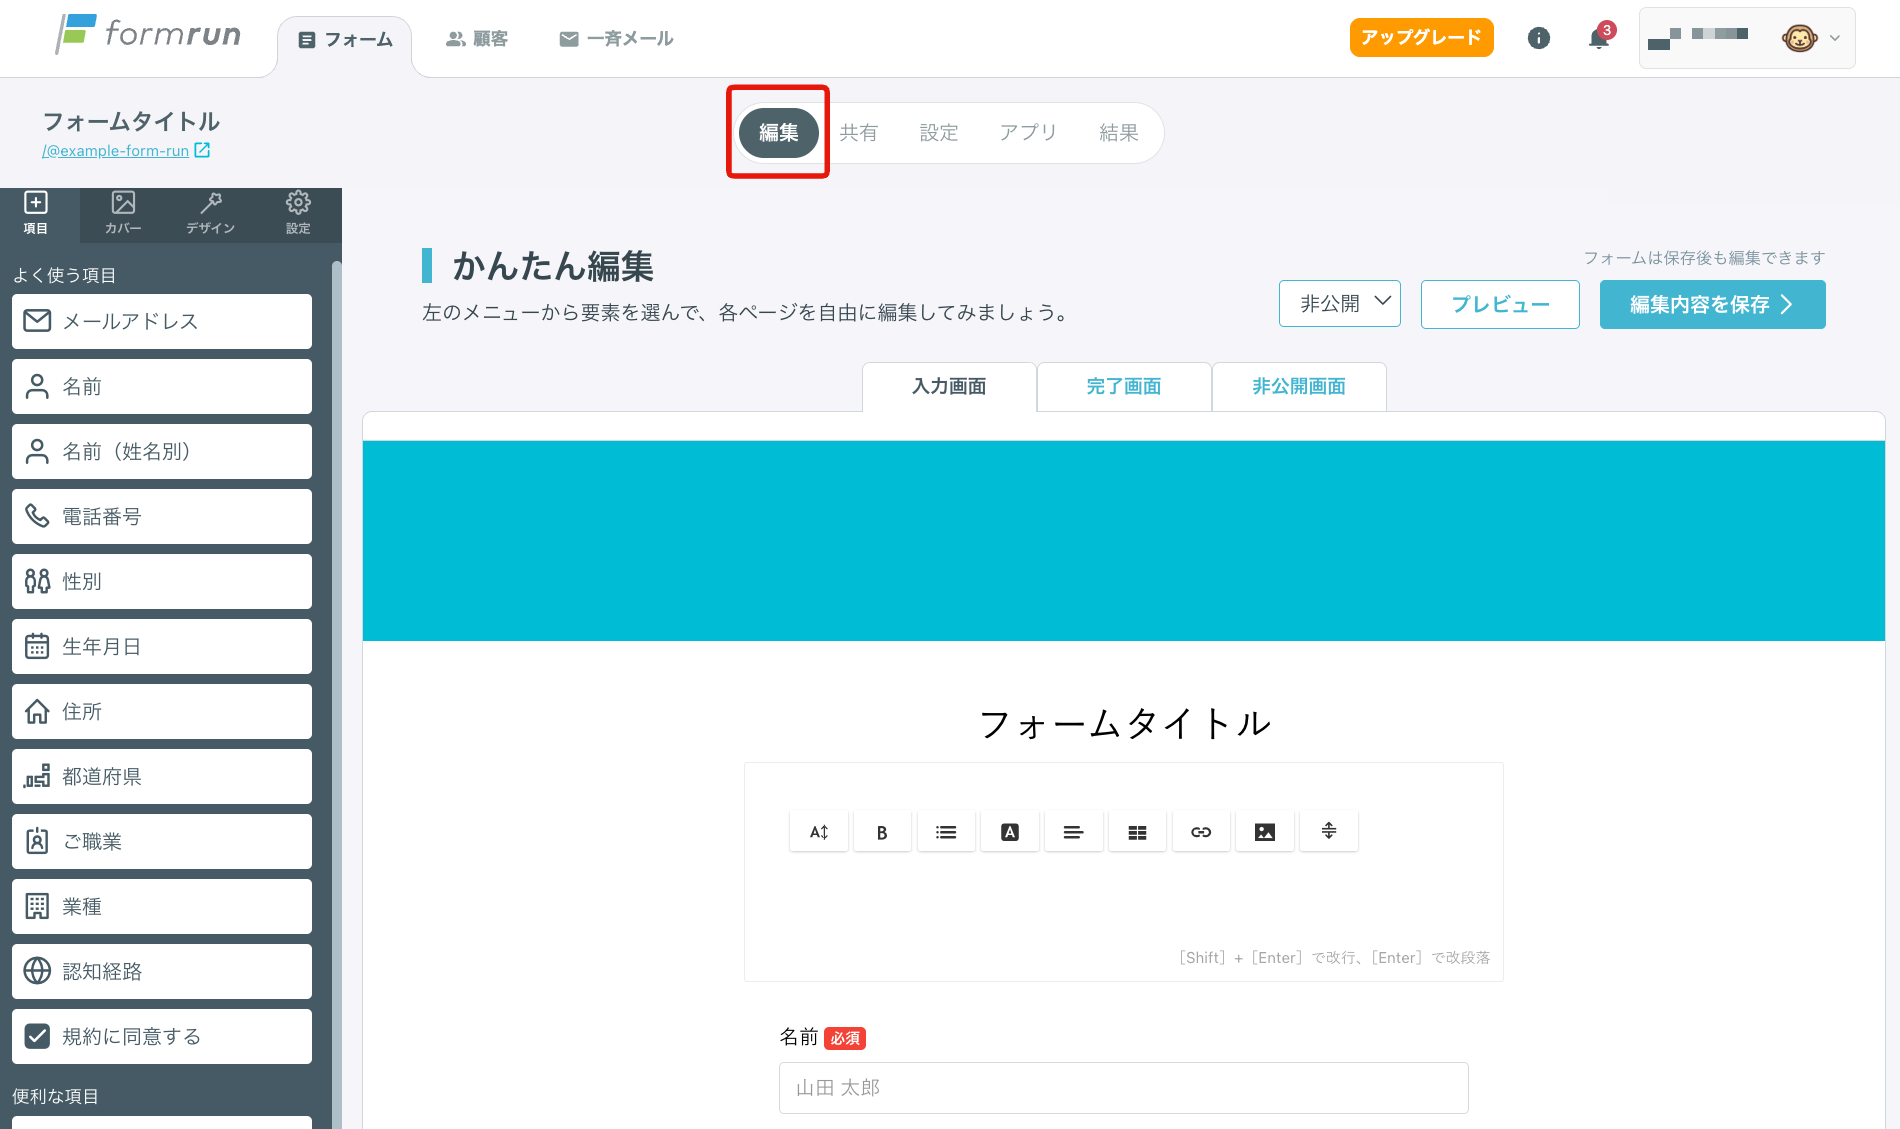Screen dimensions: 1900x1129
Task: Add the 名前 field item
Action: pos(162,386)
